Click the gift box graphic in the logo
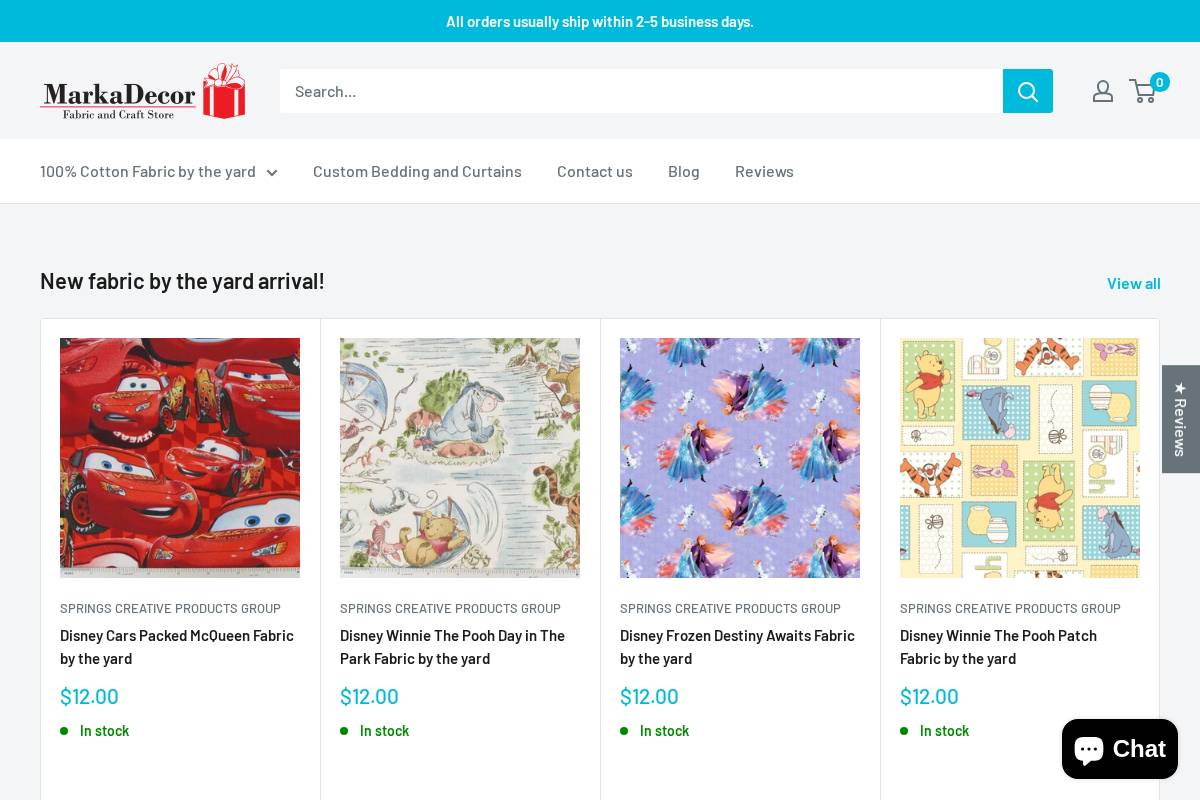 tap(224, 90)
